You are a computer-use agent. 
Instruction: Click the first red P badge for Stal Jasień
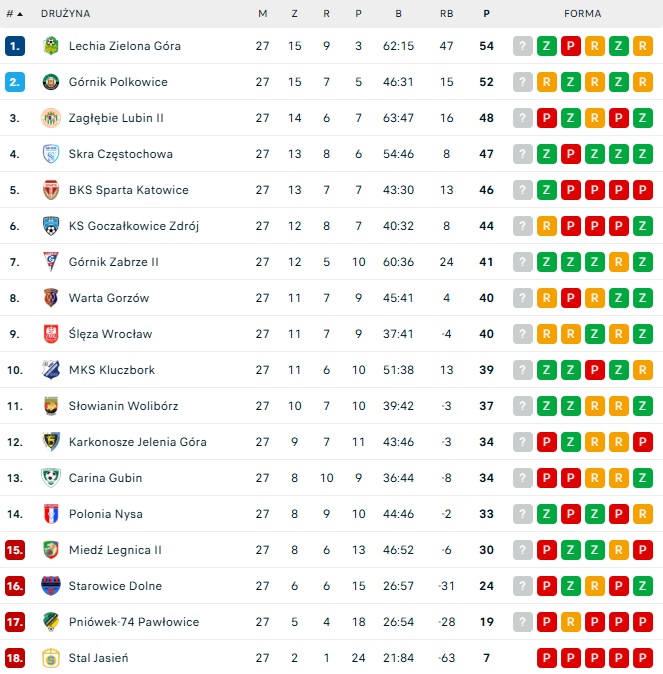[x=547, y=658]
